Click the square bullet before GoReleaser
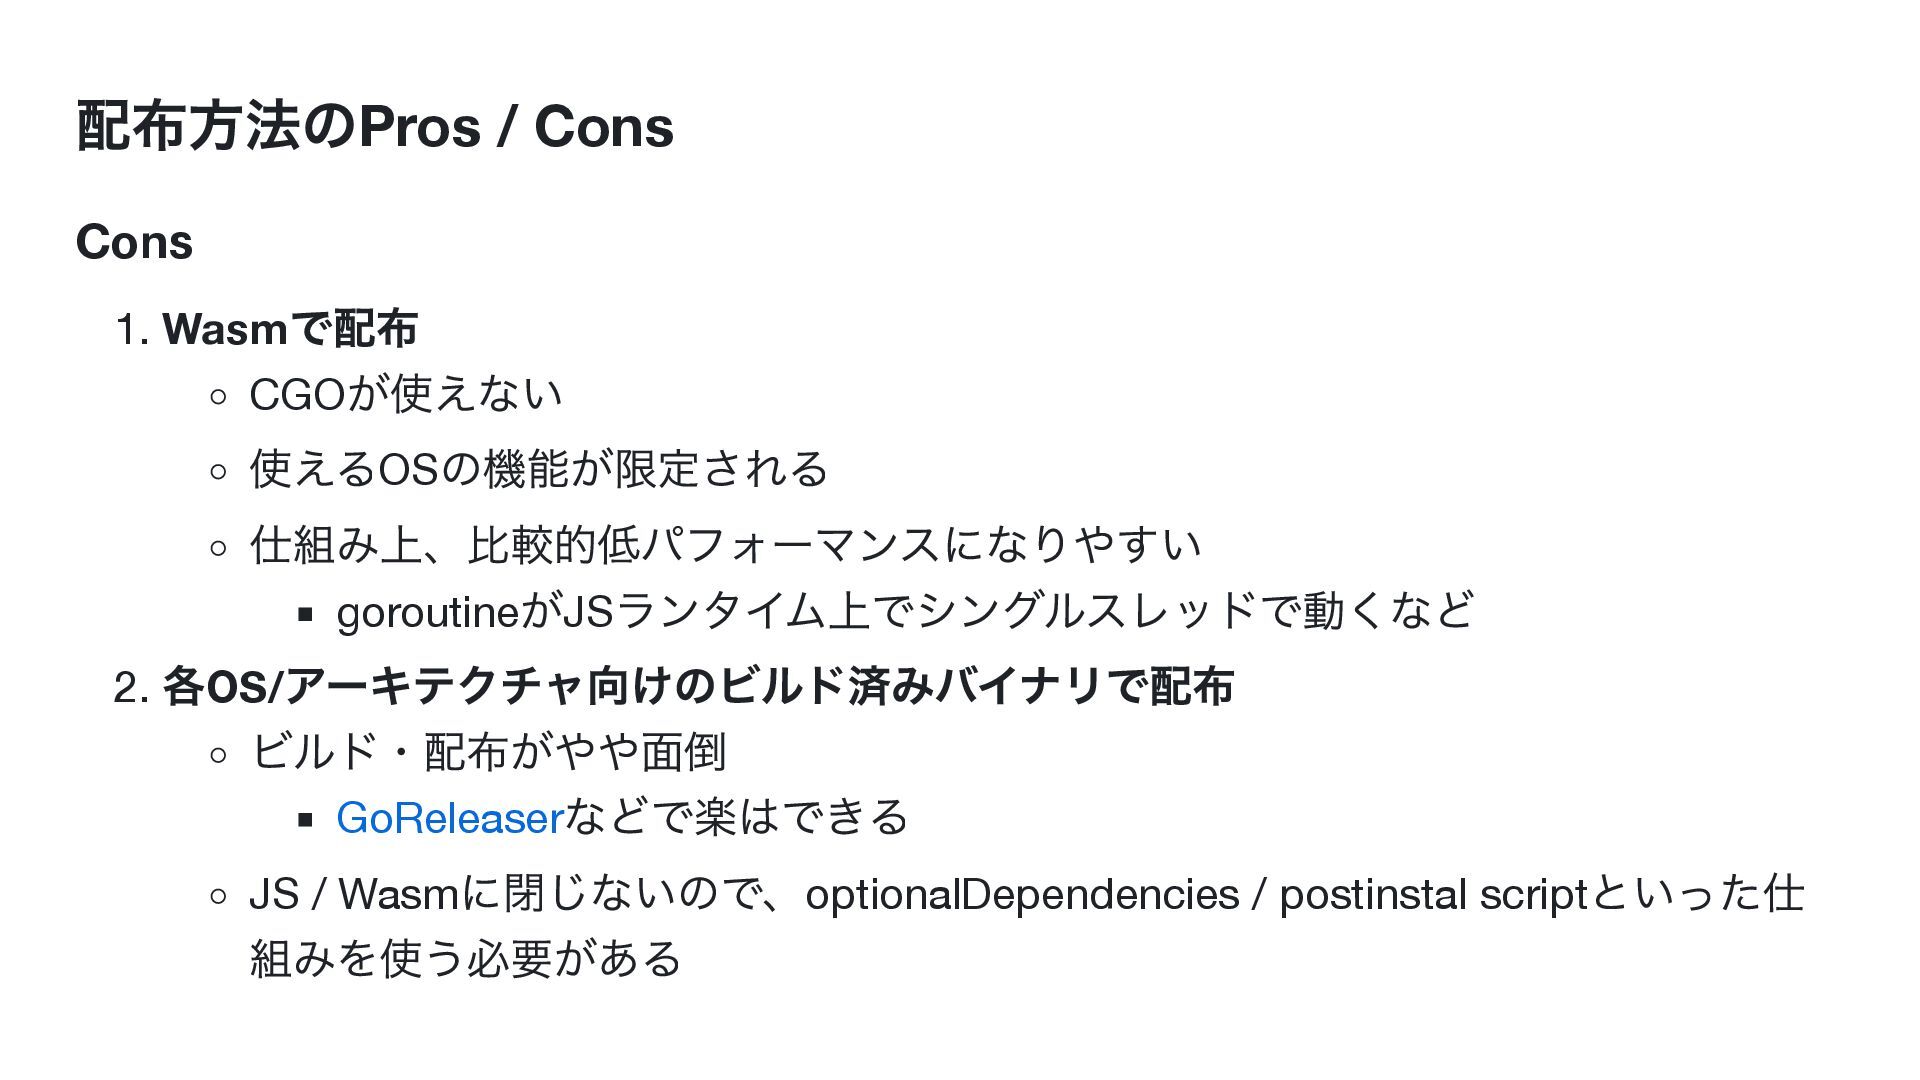Viewport: 1920px width, 1080px height. [x=306, y=821]
